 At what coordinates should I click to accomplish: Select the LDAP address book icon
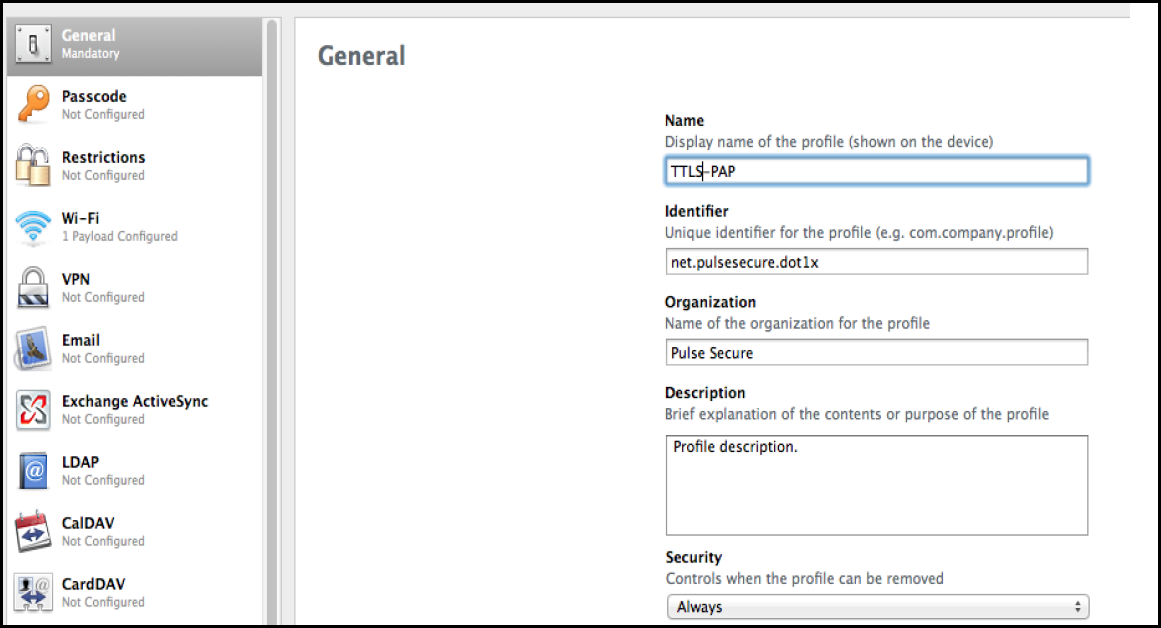(x=33, y=471)
